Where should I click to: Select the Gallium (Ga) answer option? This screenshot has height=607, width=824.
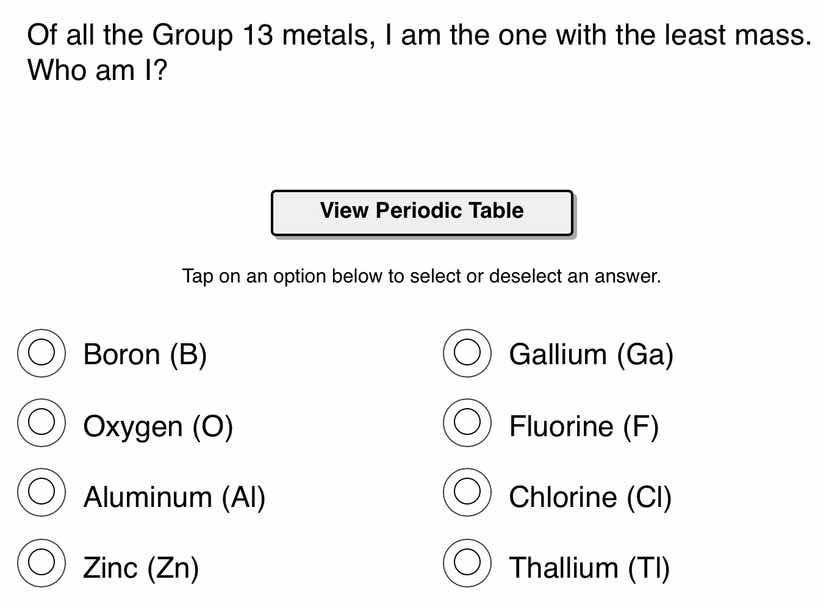pyautogui.click(x=467, y=354)
